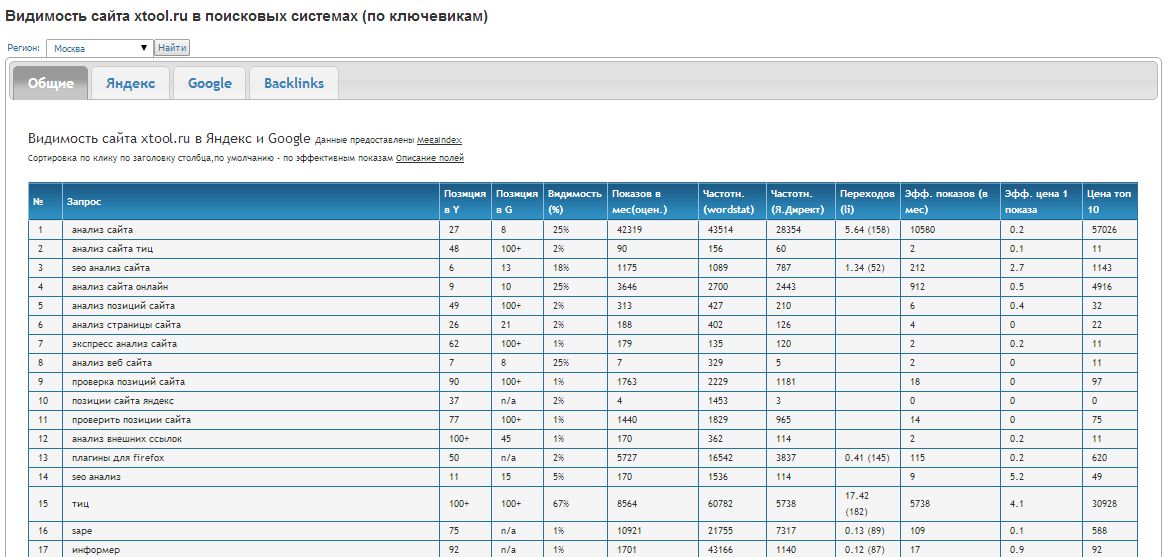Switch to the Google tab

209,84
